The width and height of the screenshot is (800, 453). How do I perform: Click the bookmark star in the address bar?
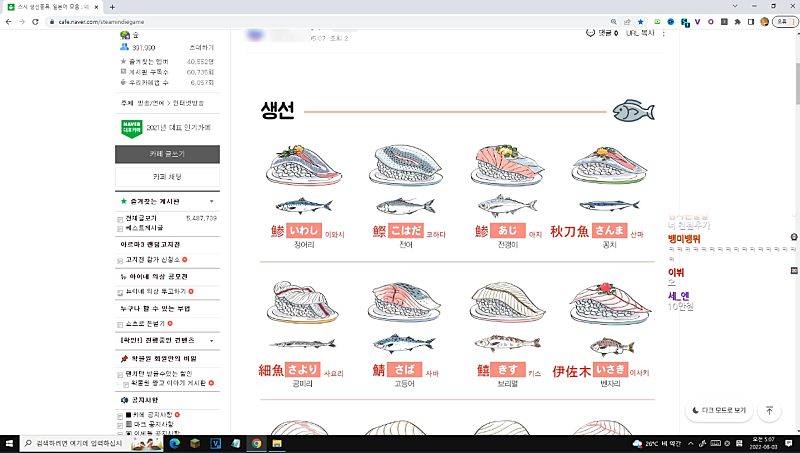(640, 20)
